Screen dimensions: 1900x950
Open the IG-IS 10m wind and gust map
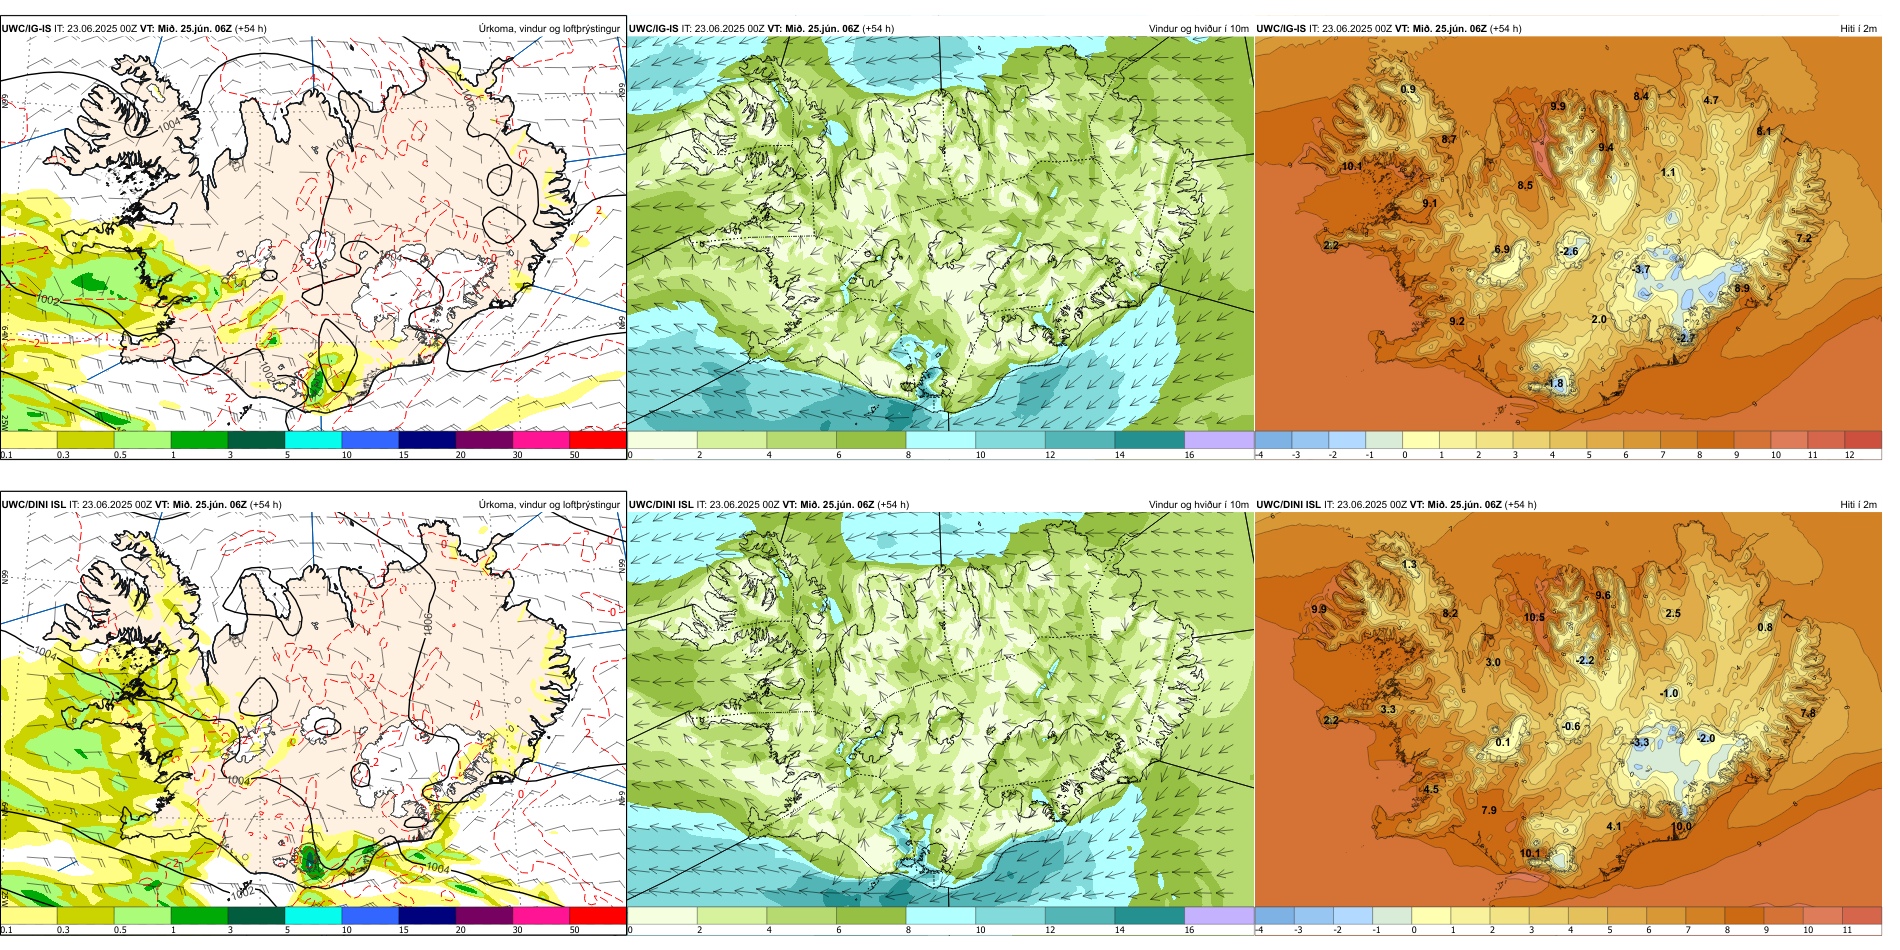(x=940, y=234)
